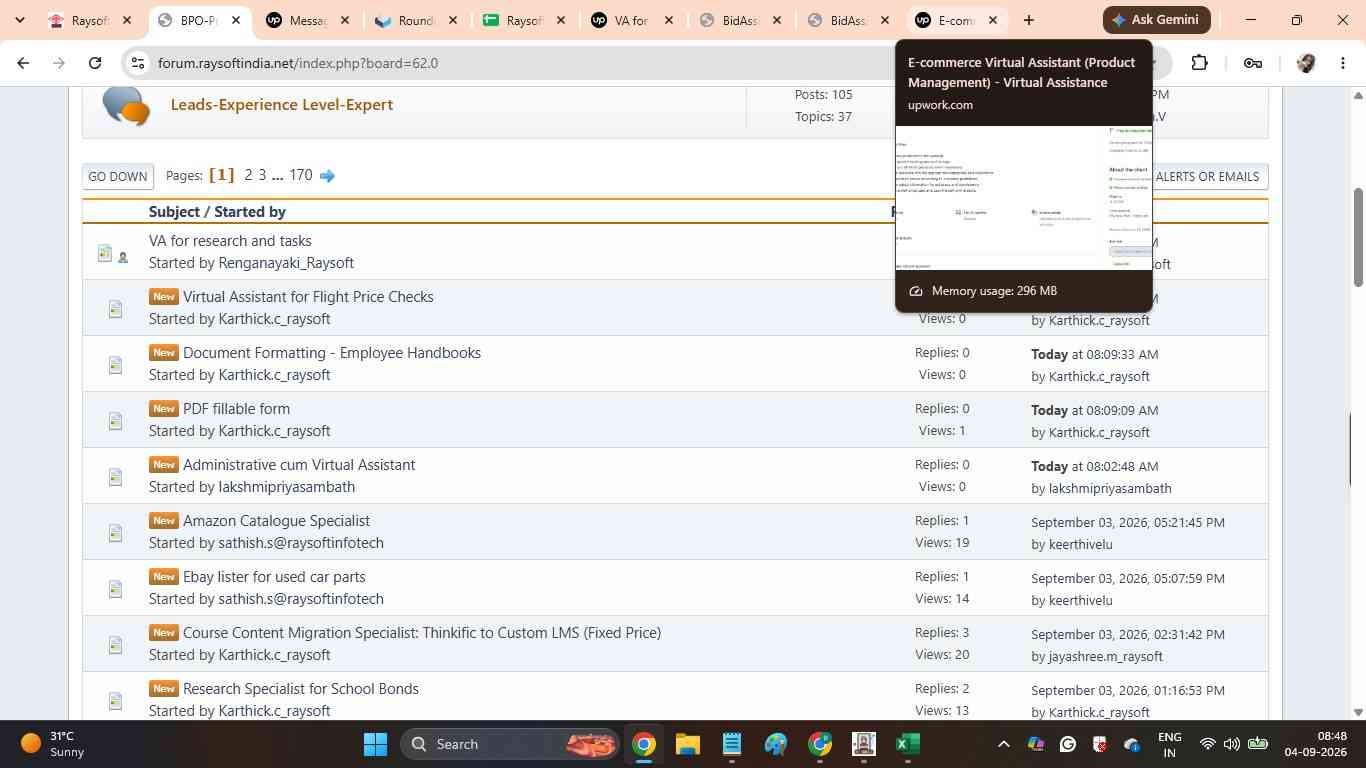Click the site information icon in address bar
This screenshot has width=1366, height=768.
pos(138,63)
